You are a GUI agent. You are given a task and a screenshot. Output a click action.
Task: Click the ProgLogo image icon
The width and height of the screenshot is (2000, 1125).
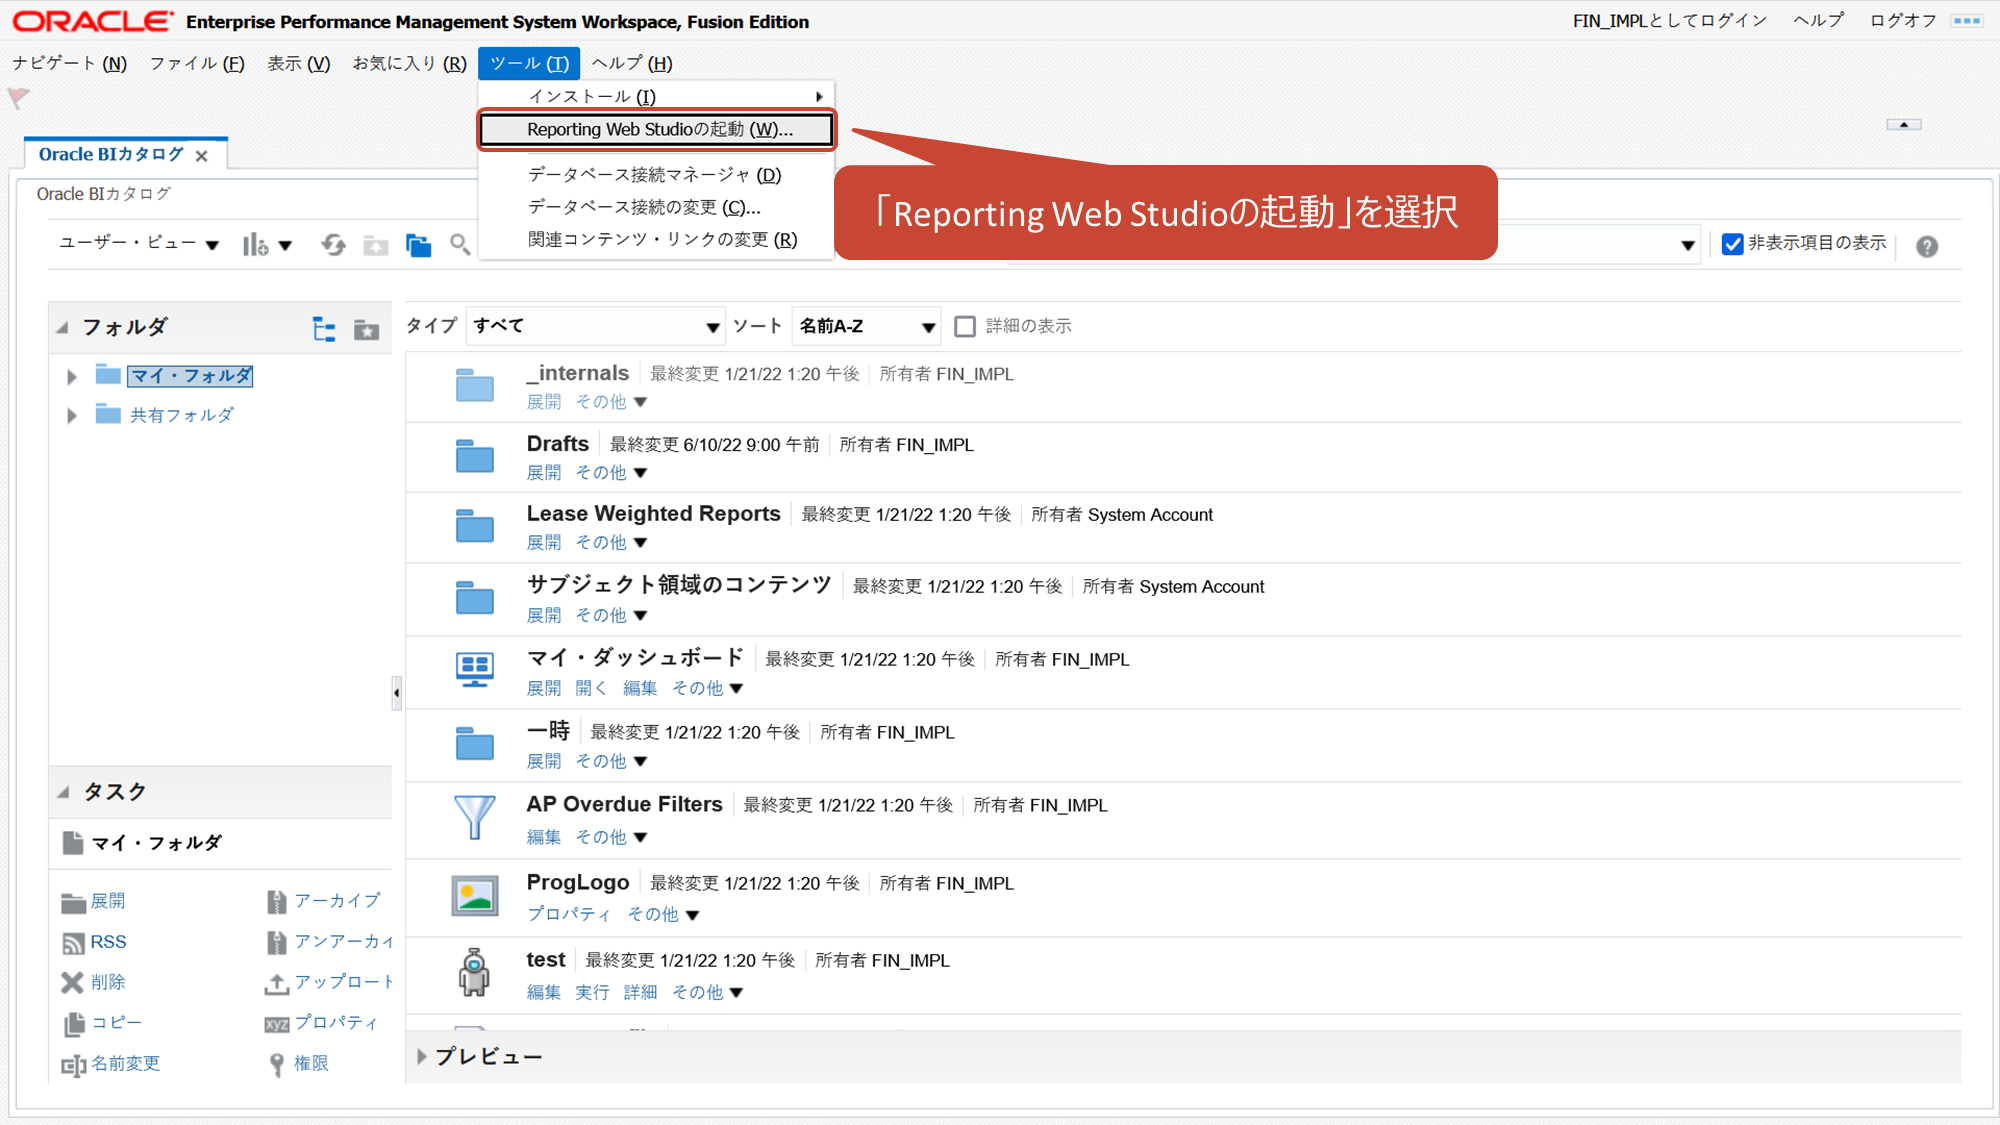(474, 896)
